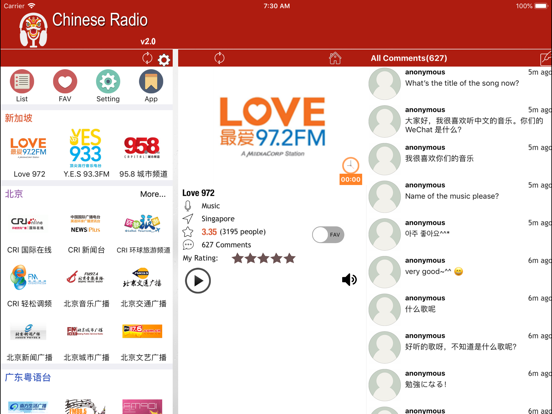Click the white gear icon in the left panel header
Viewport: 552px width, 414px height.
(164, 59)
